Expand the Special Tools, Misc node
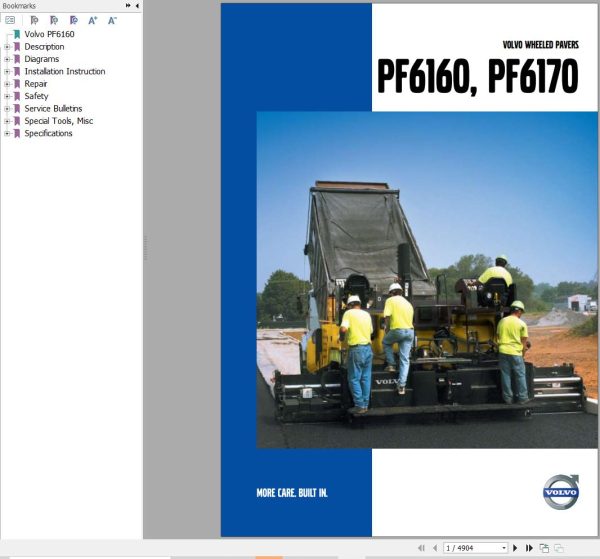The width and height of the screenshot is (600, 559). 7,121
